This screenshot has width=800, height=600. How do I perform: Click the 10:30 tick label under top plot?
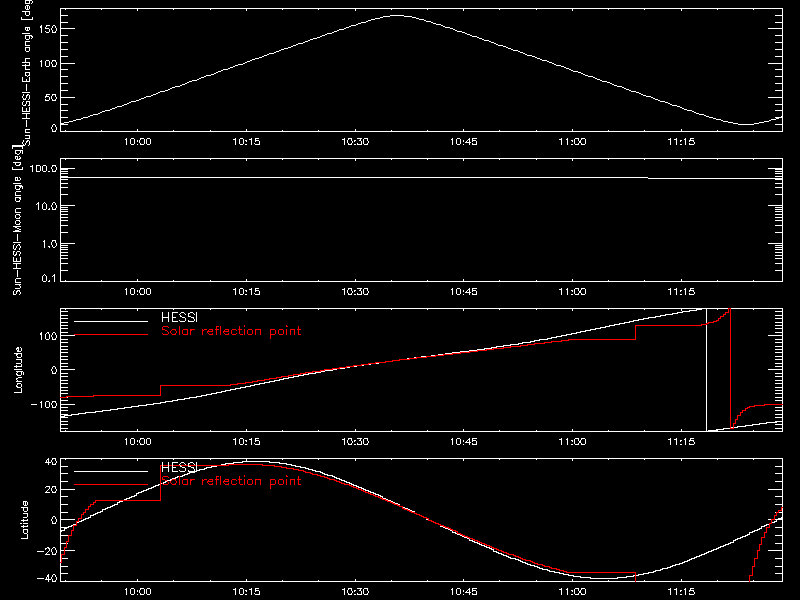pos(355,142)
